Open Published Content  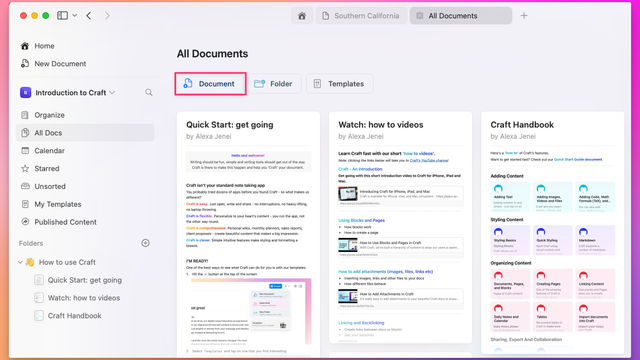coord(85,222)
